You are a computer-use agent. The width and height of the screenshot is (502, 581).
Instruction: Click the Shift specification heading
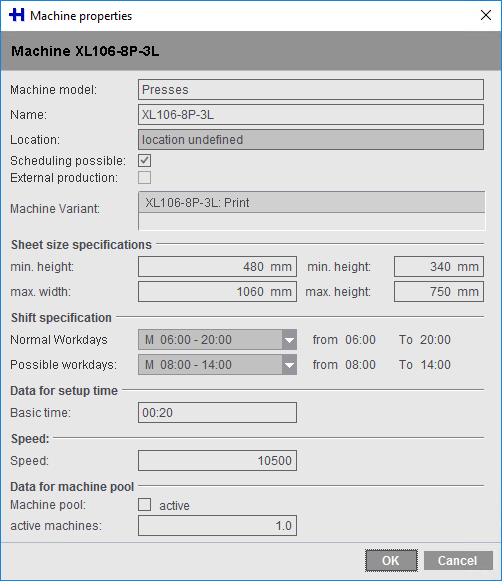coord(61,318)
